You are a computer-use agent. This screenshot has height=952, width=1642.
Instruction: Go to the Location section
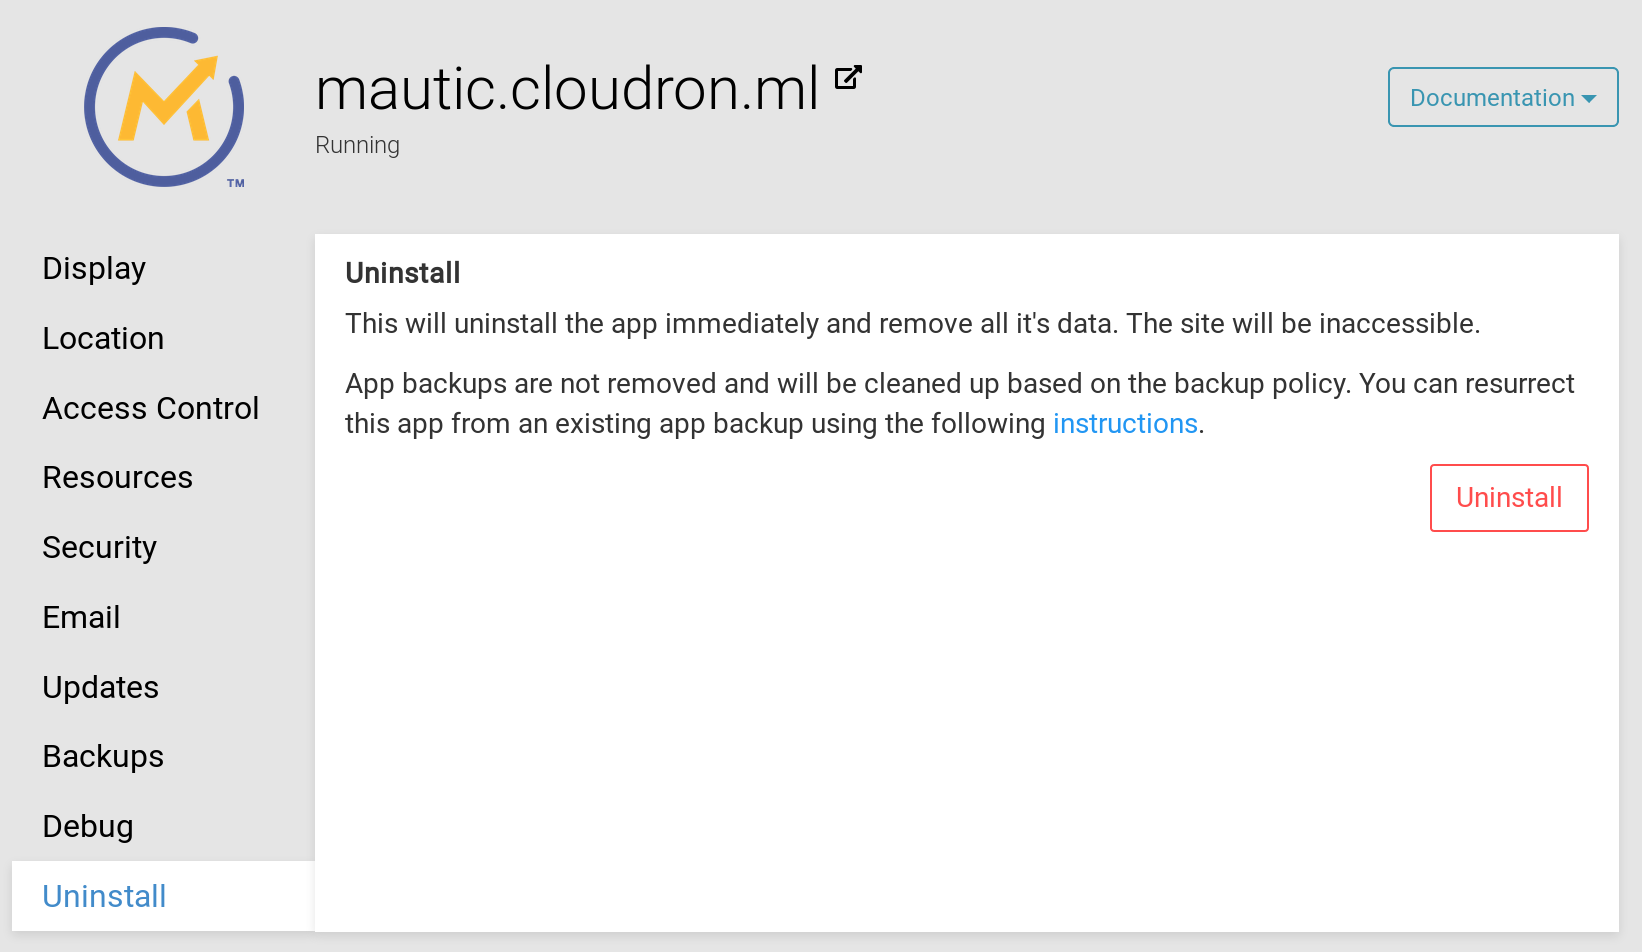pyautogui.click(x=103, y=338)
